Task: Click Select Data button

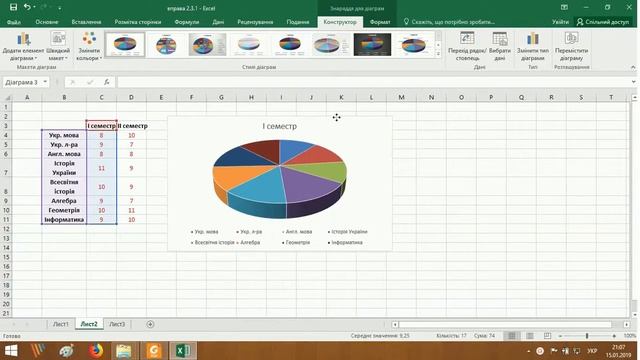Action: coord(500,47)
